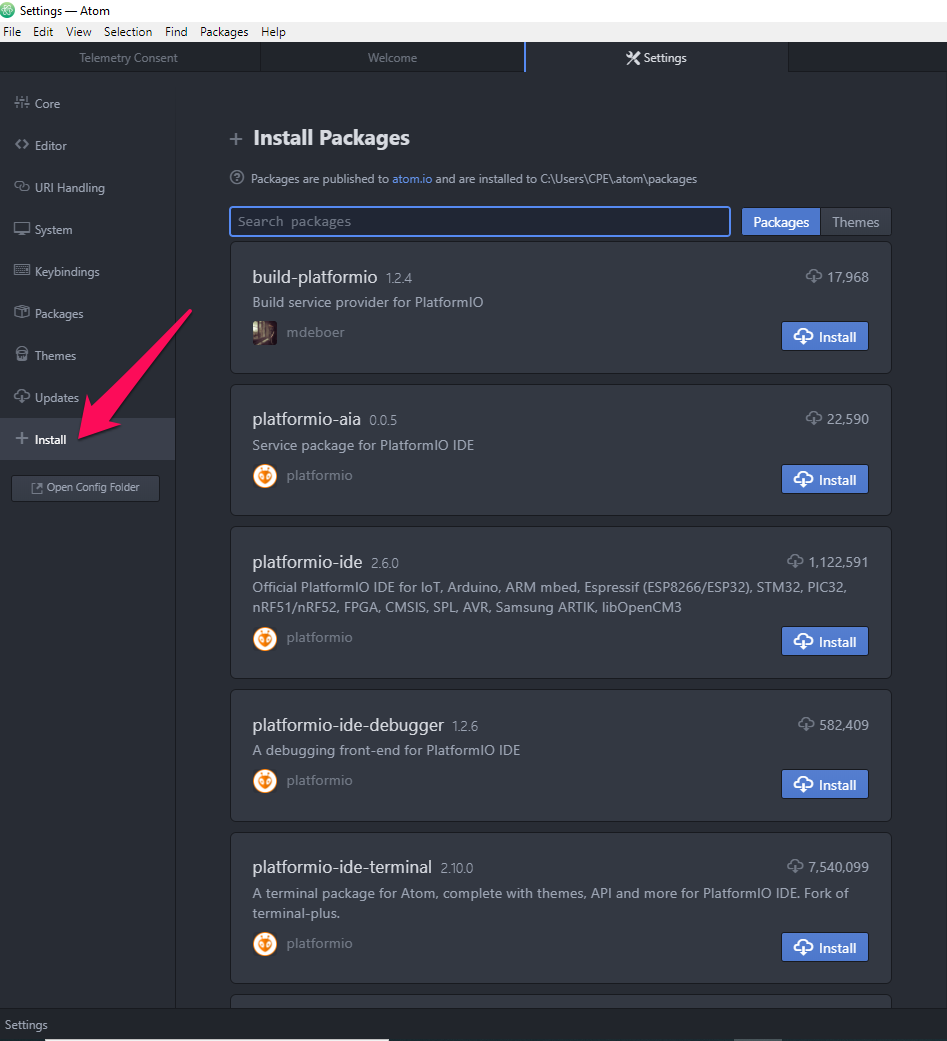
Task: Open the Help menu
Action: click(273, 32)
